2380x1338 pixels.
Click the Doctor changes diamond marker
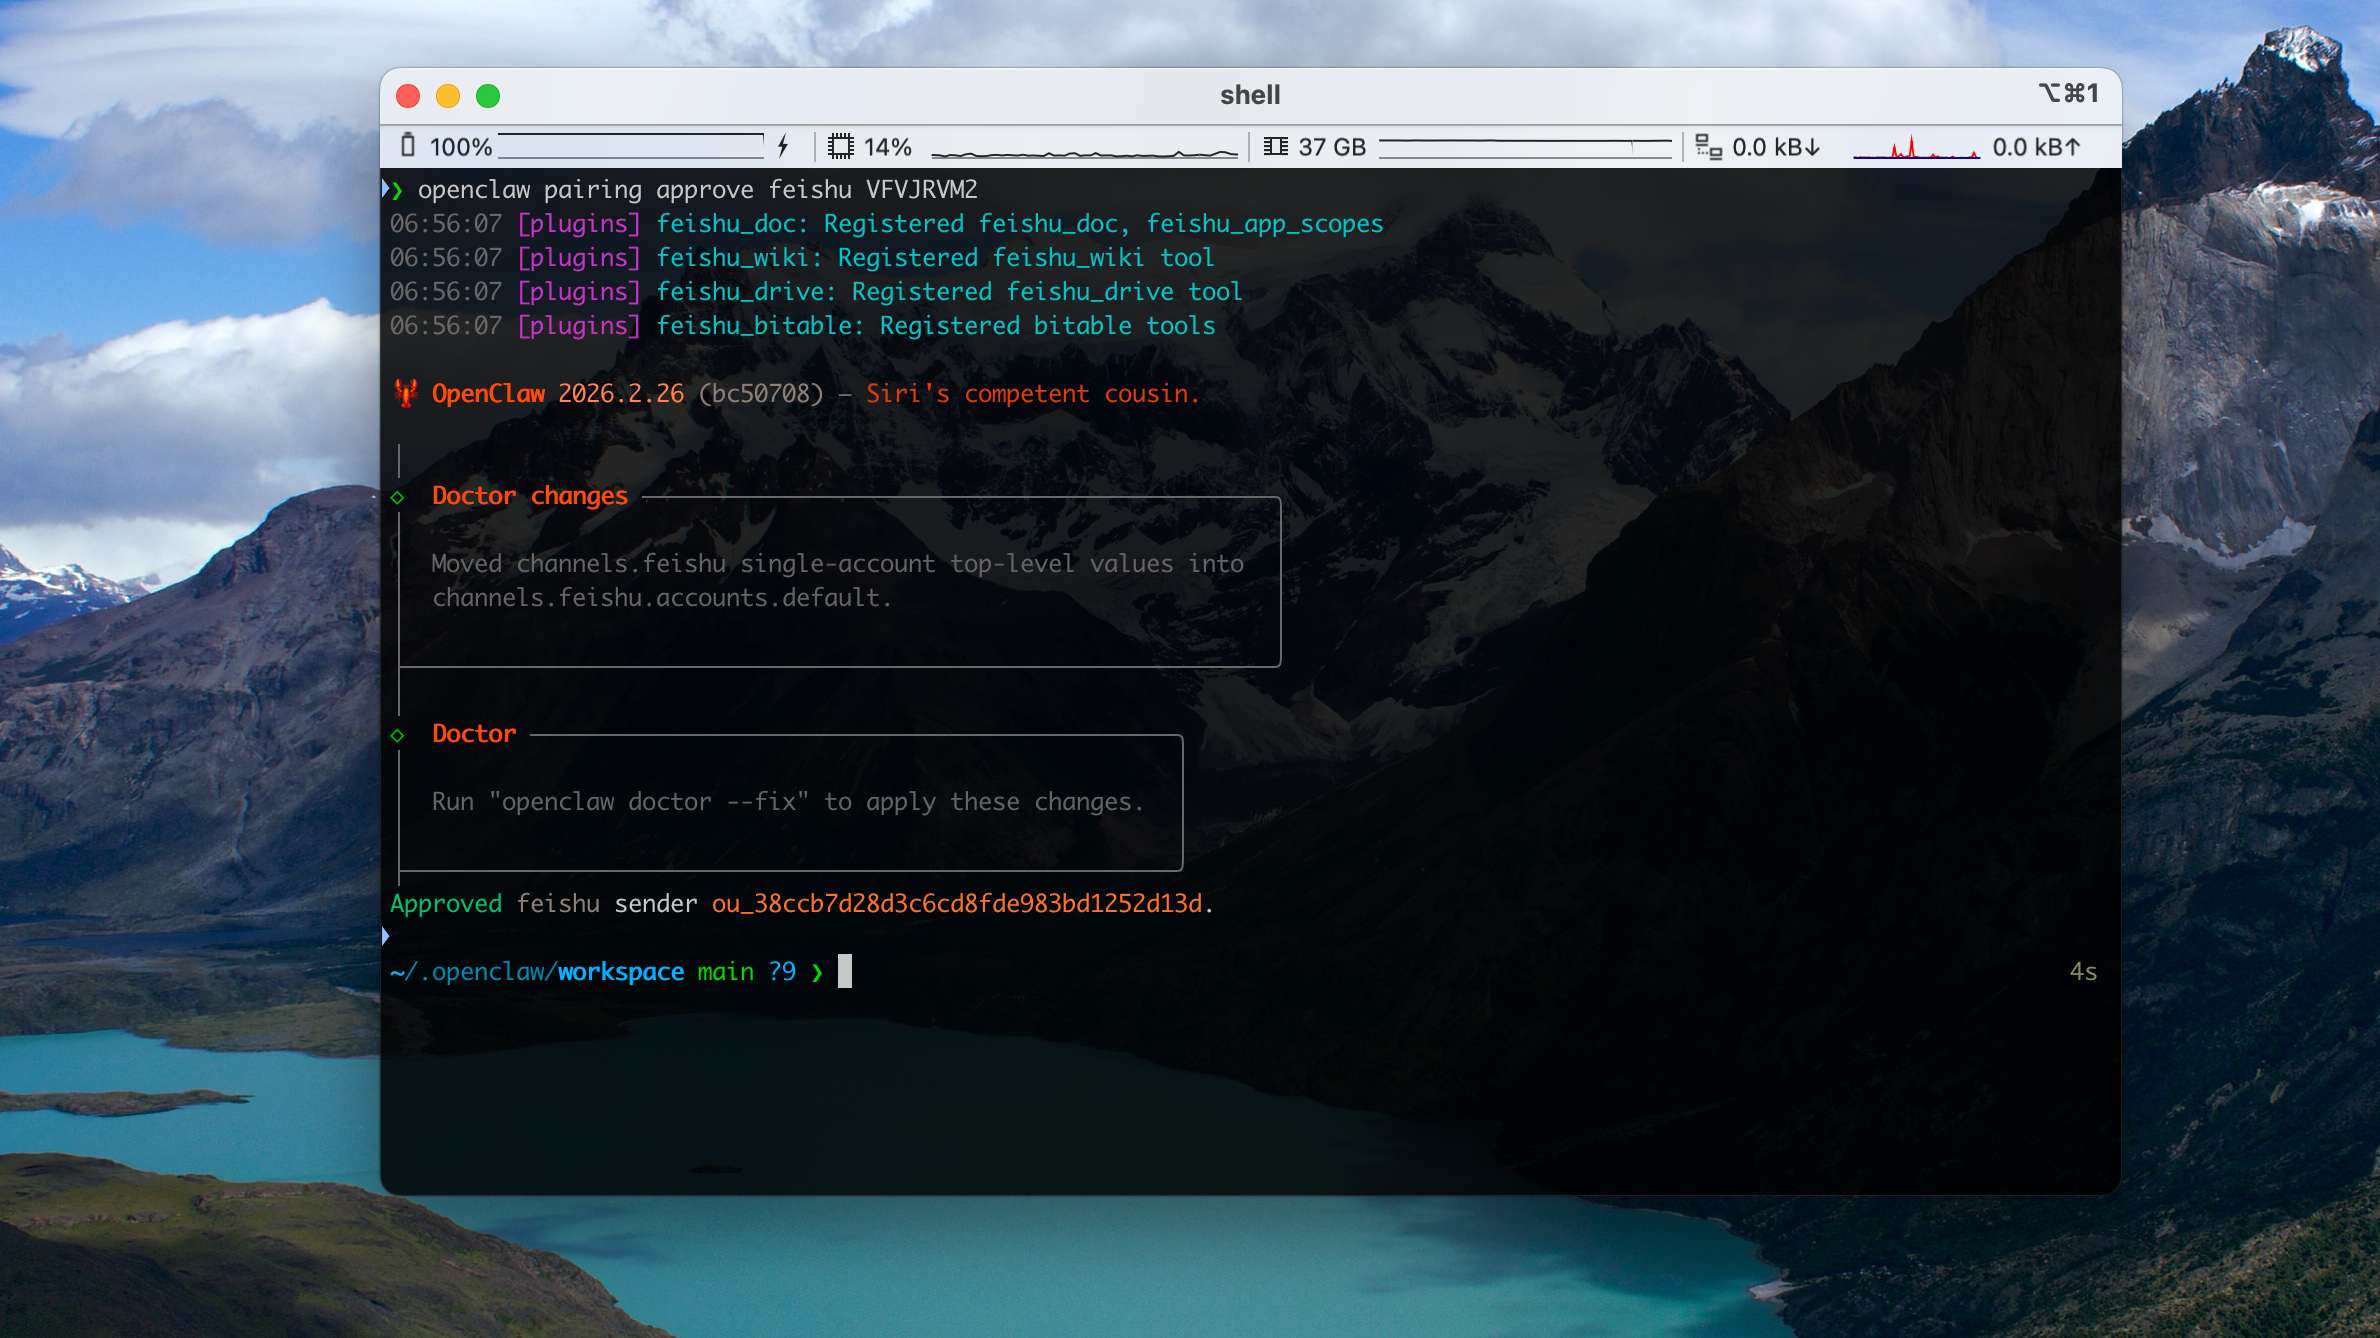[398, 497]
